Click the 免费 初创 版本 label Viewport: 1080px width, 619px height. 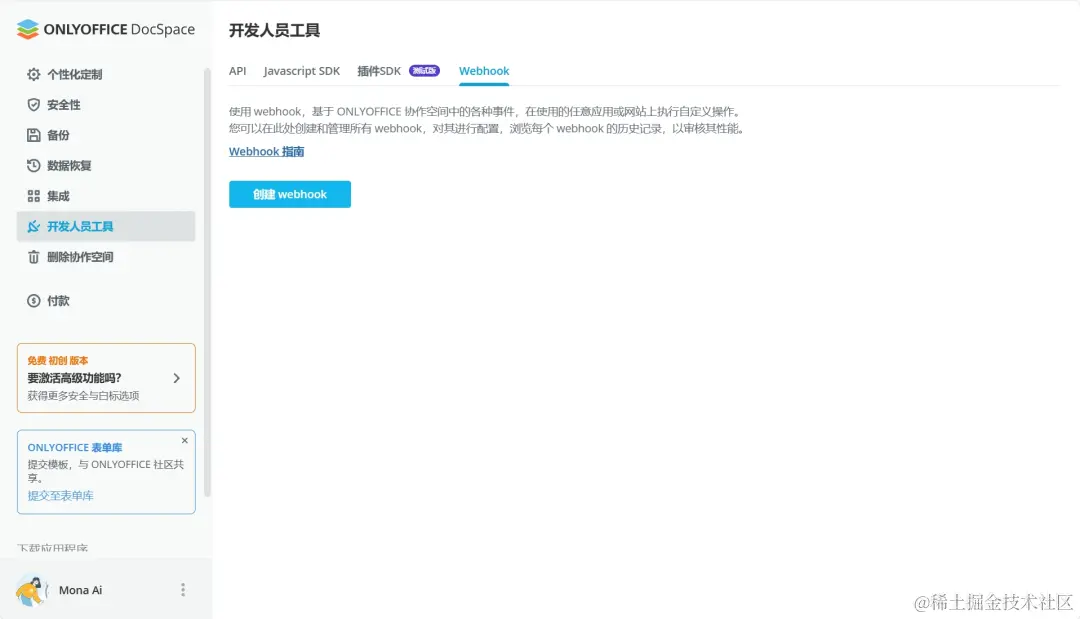click(58, 360)
